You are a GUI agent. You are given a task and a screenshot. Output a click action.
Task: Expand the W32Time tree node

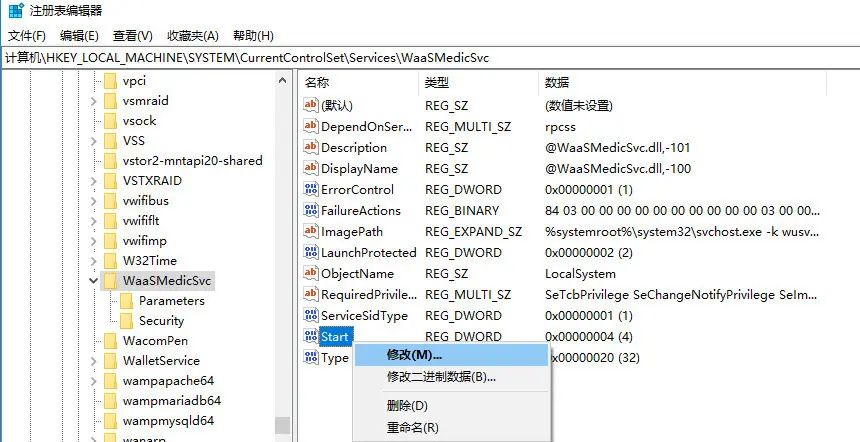click(93, 260)
